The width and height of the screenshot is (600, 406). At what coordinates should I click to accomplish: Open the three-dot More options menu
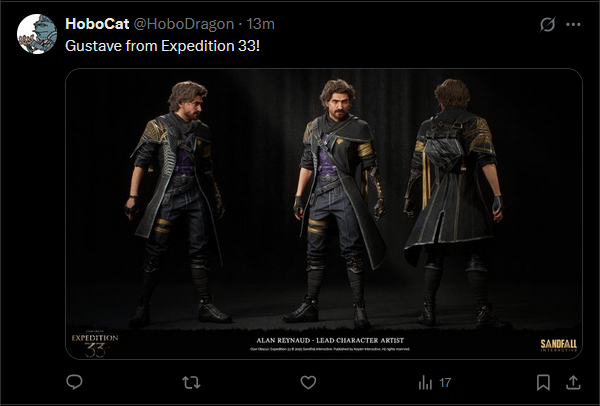click(x=574, y=24)
